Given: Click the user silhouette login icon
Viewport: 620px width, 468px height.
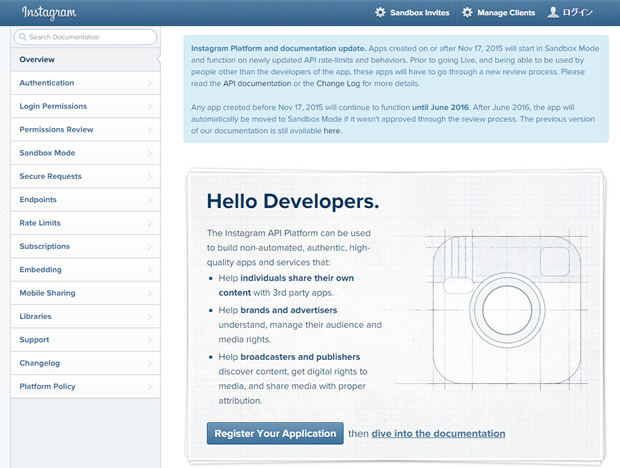Looking at the screenshot, I should click(x=553, y=13).
